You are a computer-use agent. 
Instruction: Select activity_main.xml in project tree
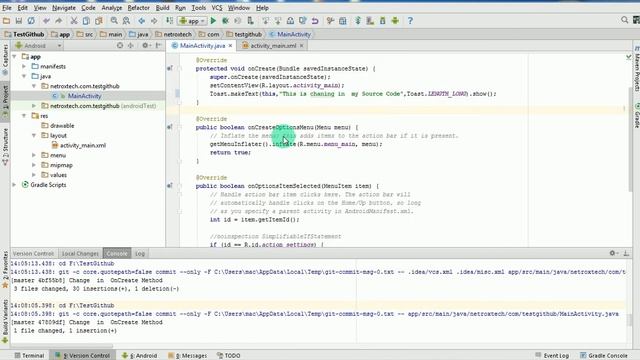tap(83, 145)
